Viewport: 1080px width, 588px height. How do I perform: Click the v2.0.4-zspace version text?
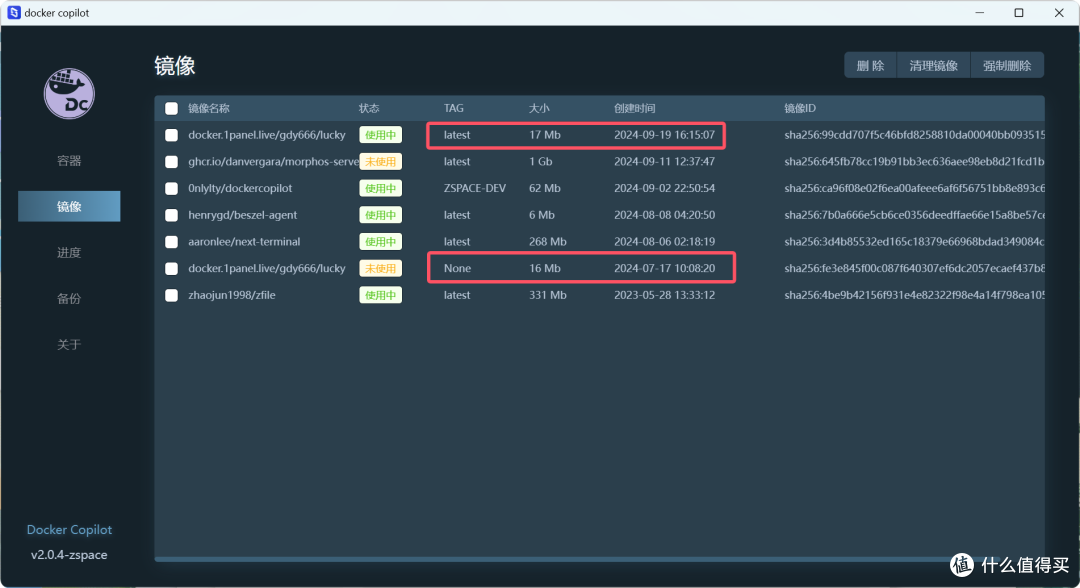click(x=69, y=555)
